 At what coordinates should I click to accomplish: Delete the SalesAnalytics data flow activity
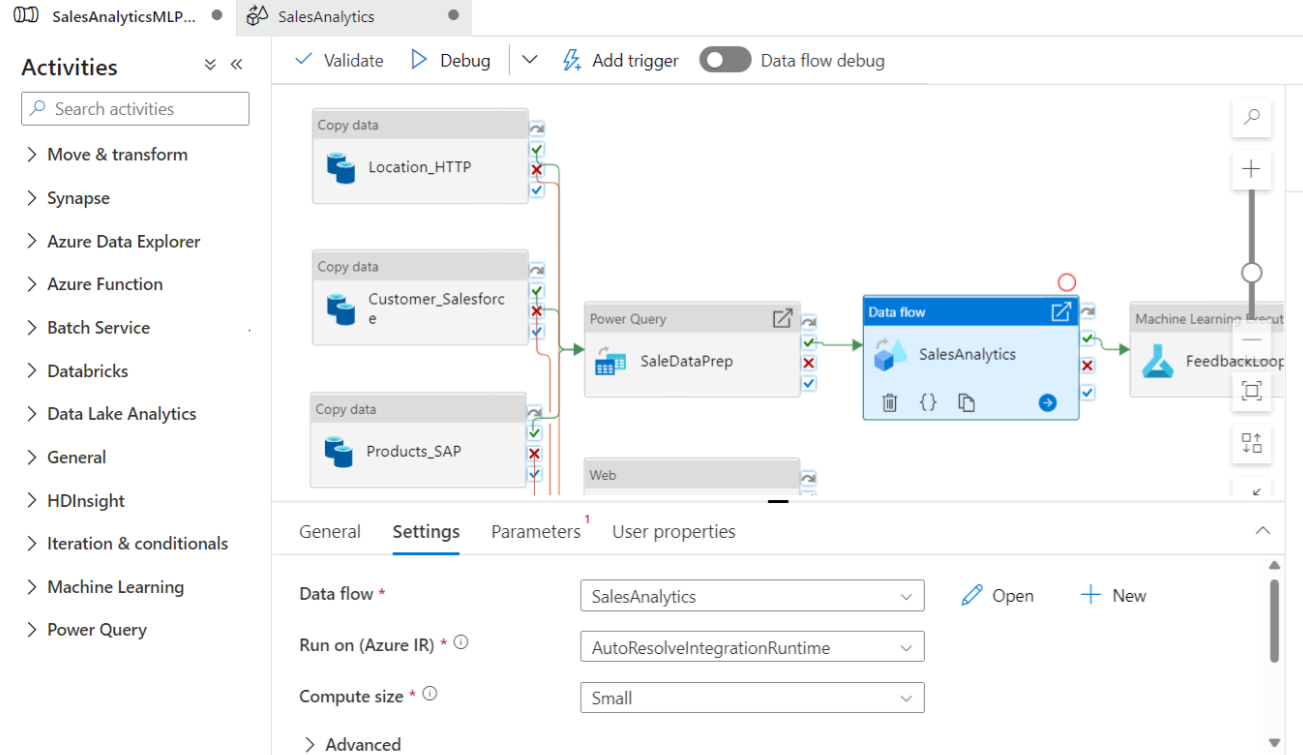click(889, 403)
